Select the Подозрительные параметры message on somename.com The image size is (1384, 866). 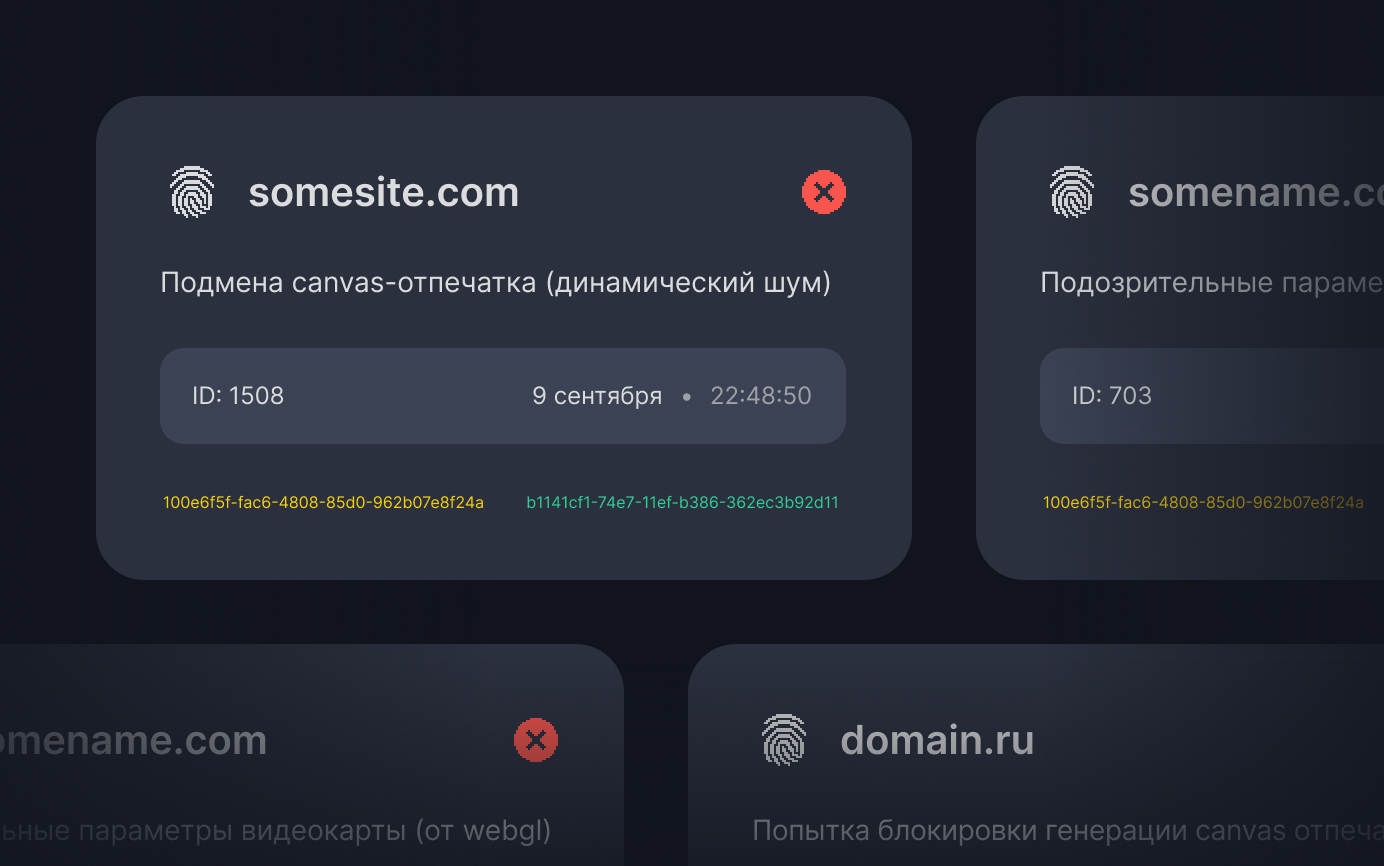(x=1209, y=283)
